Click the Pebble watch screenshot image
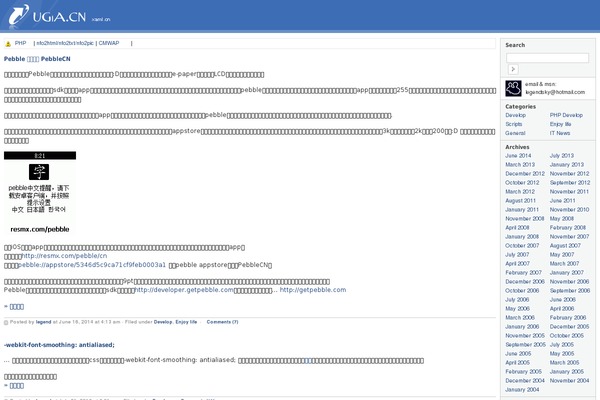This screenshot has width=600, height=400. click(40, 193)
